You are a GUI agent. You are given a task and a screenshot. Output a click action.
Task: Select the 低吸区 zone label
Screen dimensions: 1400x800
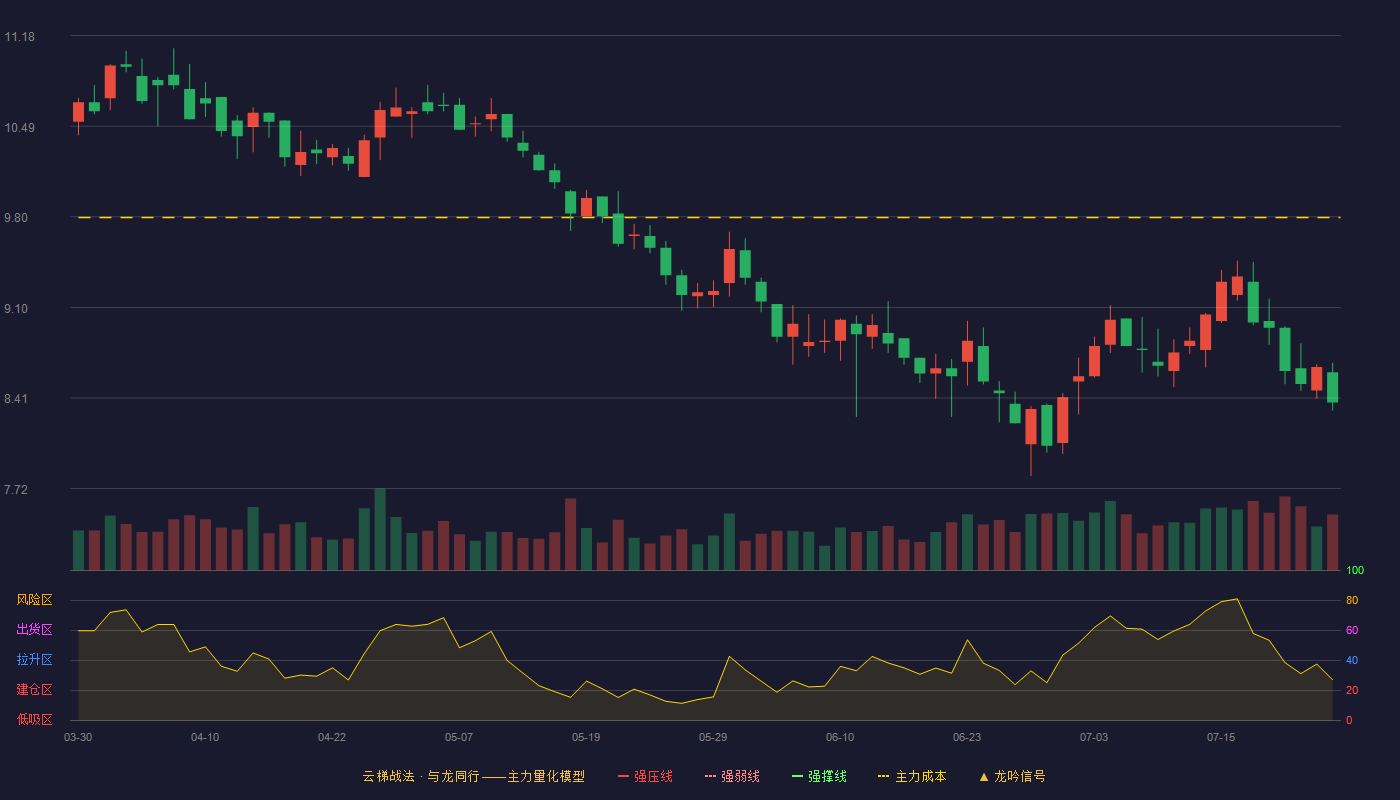point(34,720)
